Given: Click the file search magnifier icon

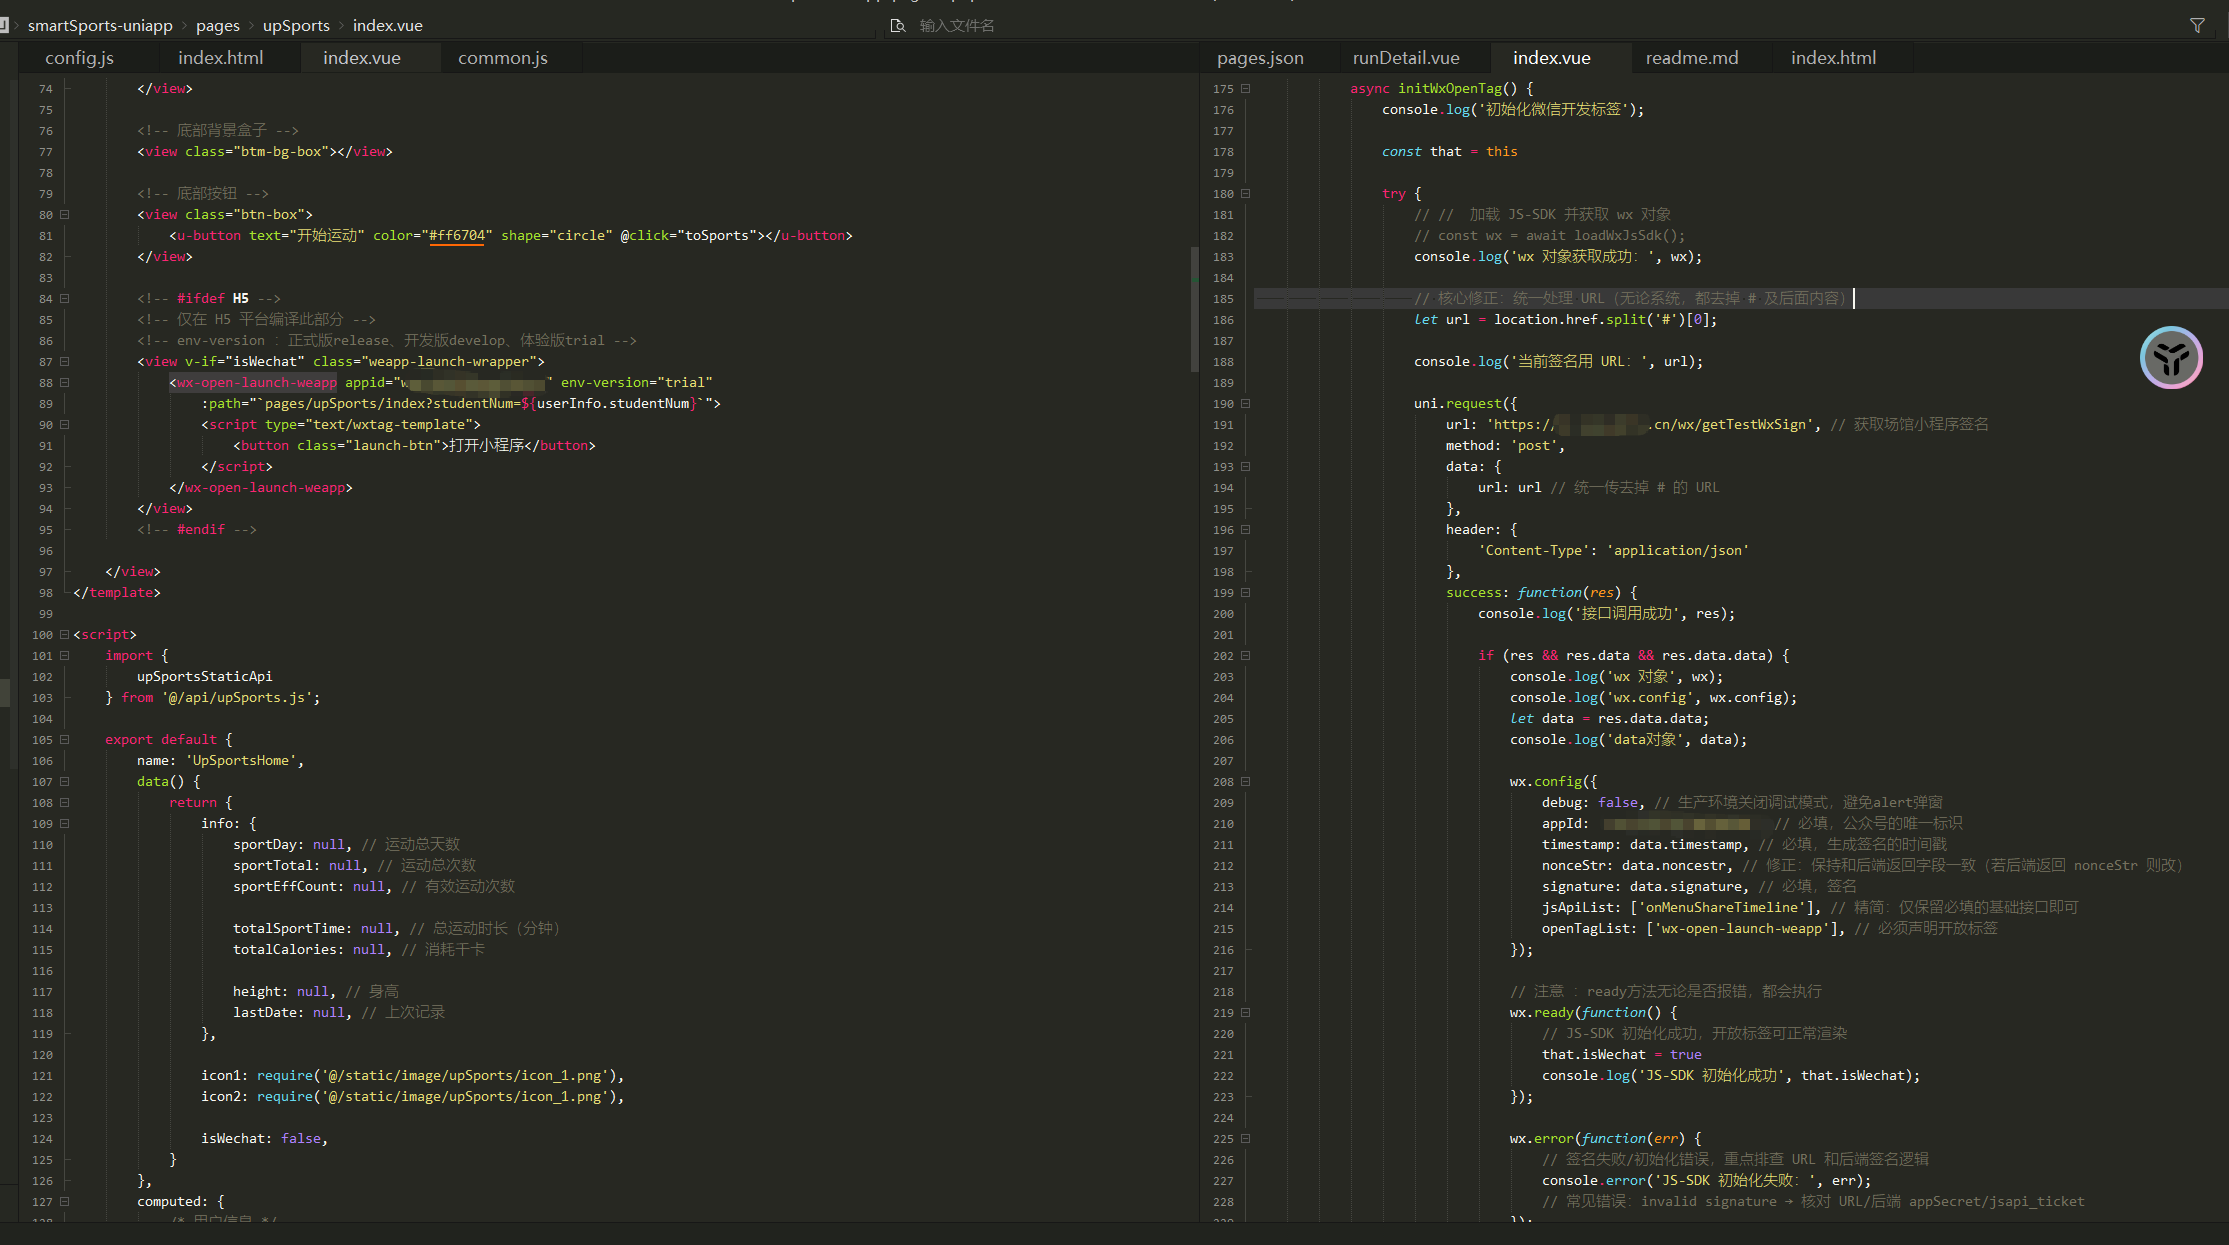Looking at the screenshot, I should [897, 25].
